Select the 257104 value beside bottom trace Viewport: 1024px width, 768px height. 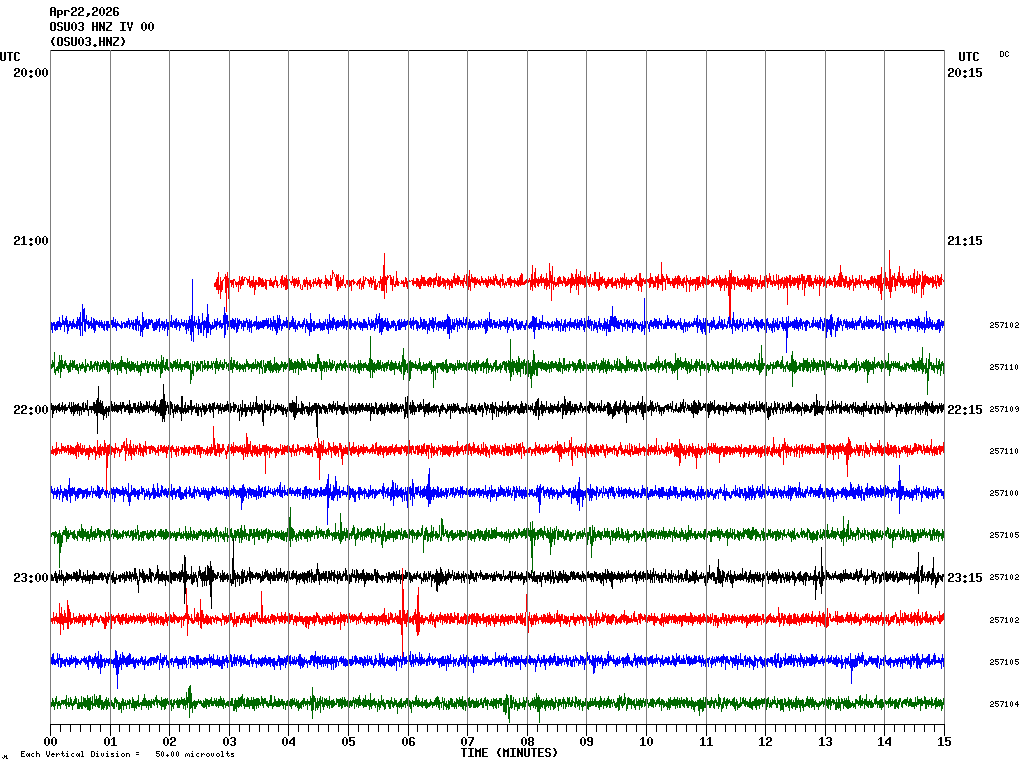[x=1004, y=704]
